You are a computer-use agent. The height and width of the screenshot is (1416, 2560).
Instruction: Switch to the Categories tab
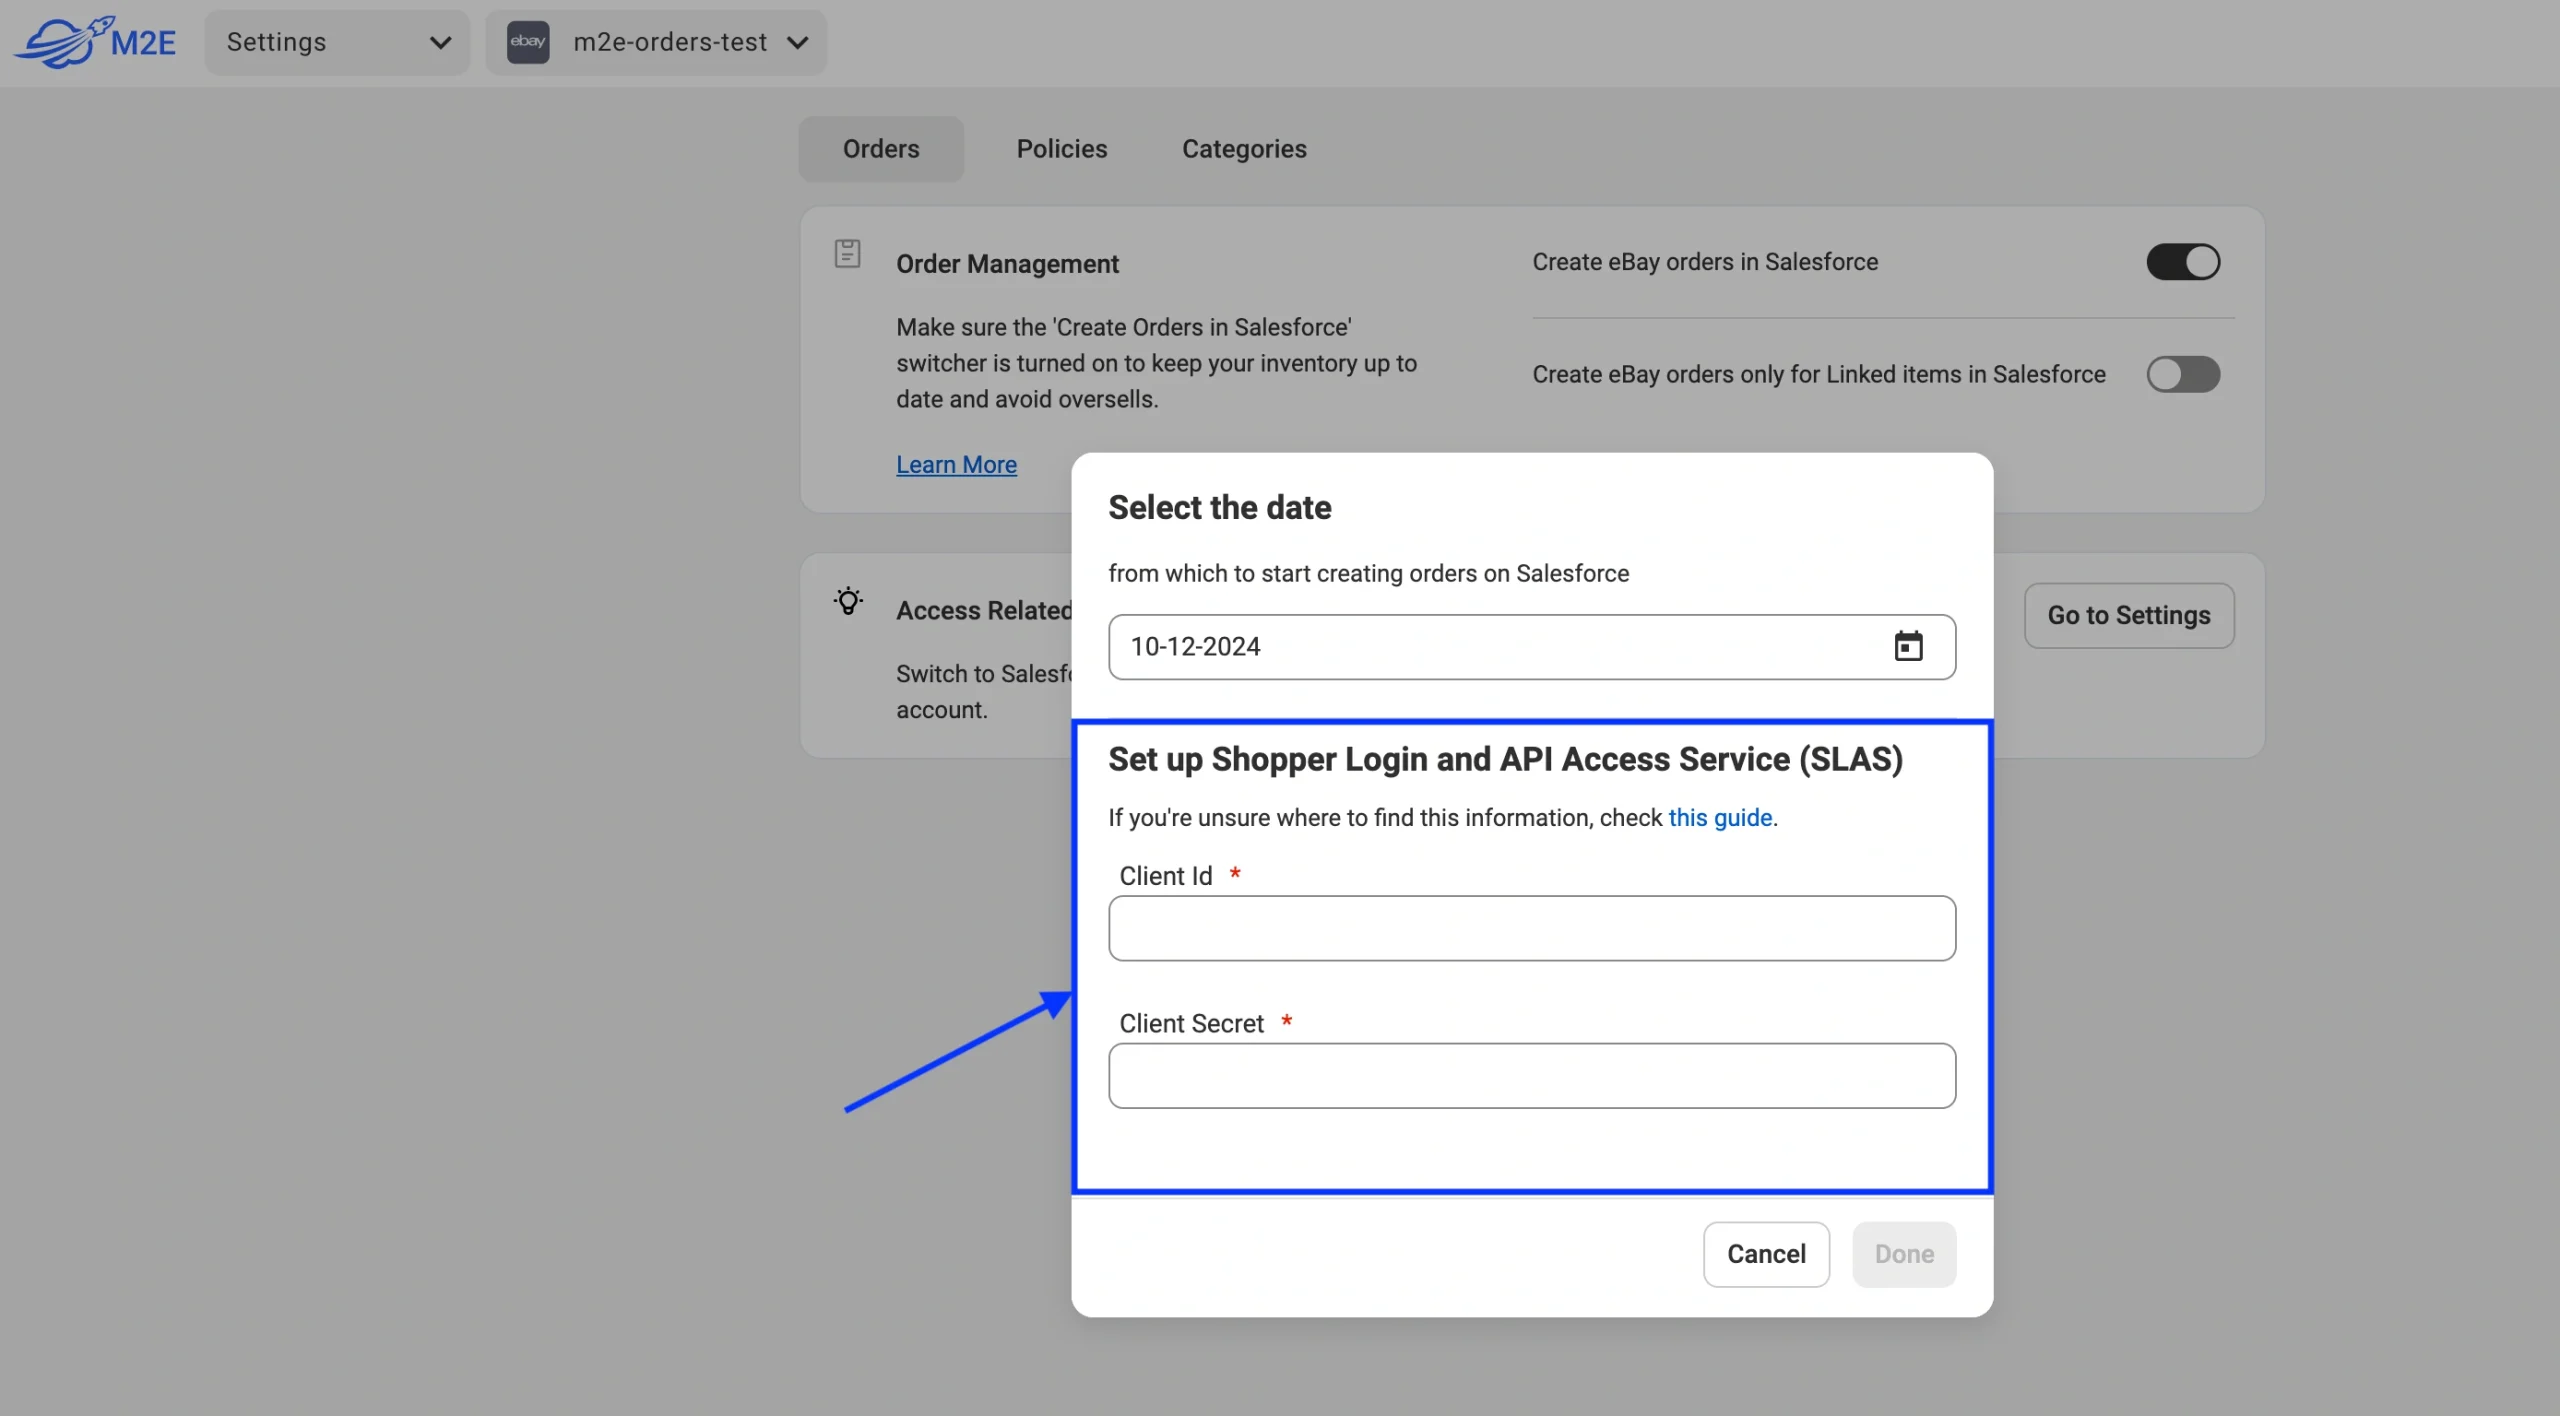coord(1243,149)
